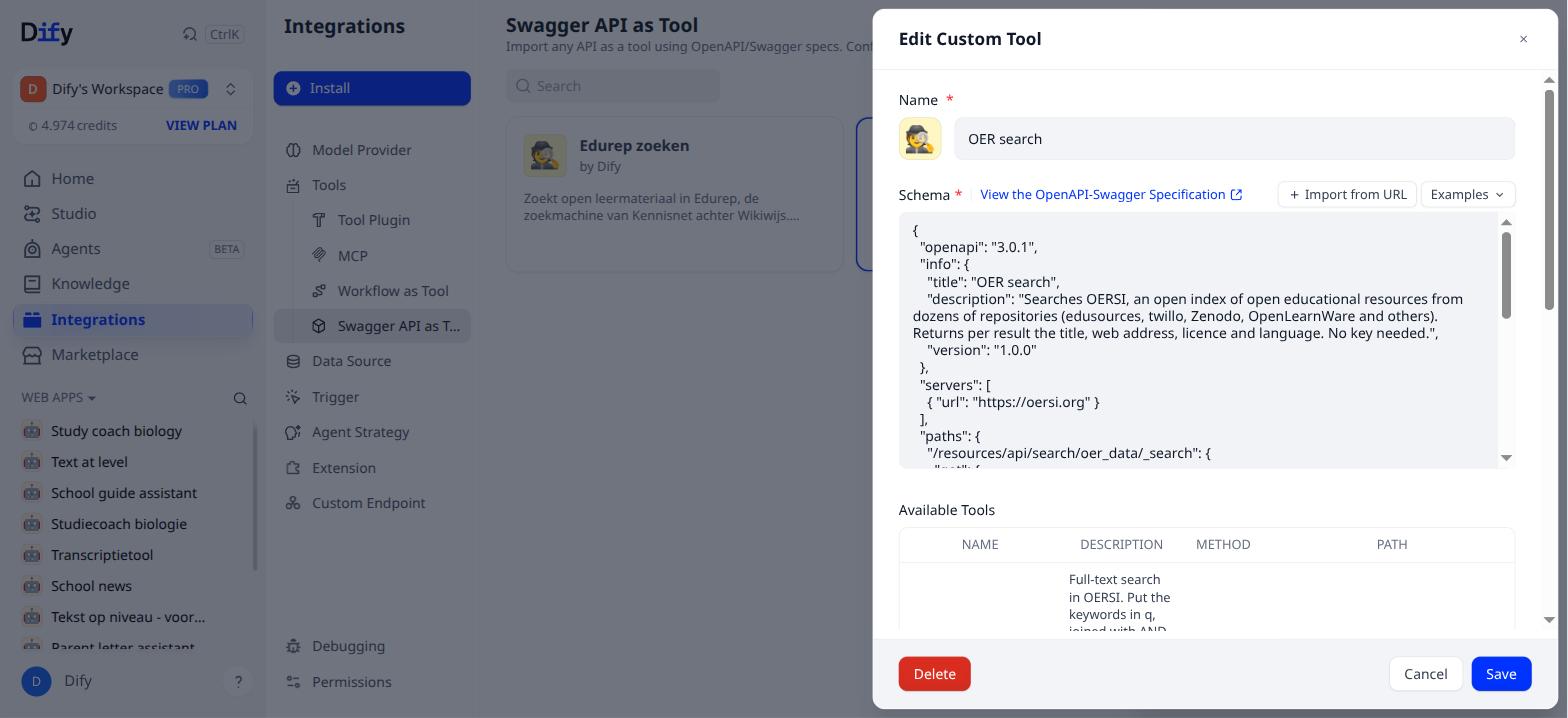The image size is (1568, 718).
Task: Click the Search tools input
Action: point(613,86)
